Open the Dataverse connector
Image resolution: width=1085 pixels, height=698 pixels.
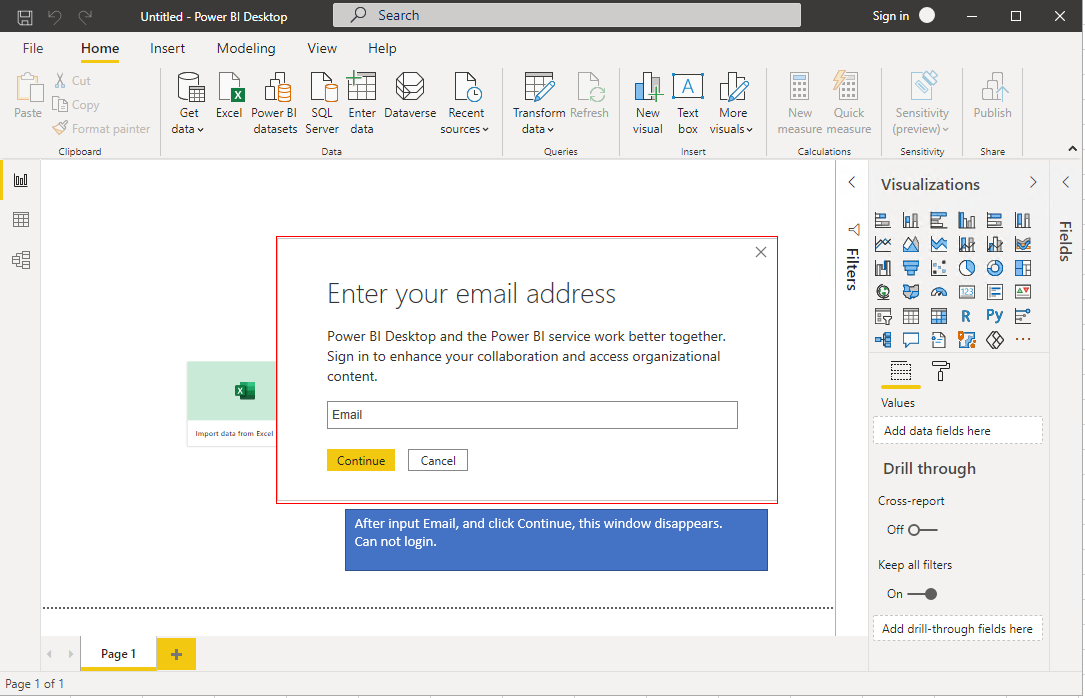click(x=410, y=96)
